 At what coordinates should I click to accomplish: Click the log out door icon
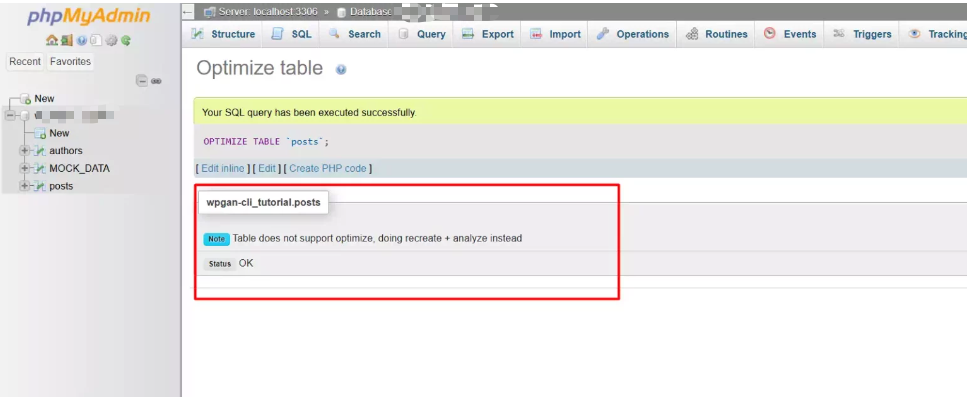[x=67, y=41]
